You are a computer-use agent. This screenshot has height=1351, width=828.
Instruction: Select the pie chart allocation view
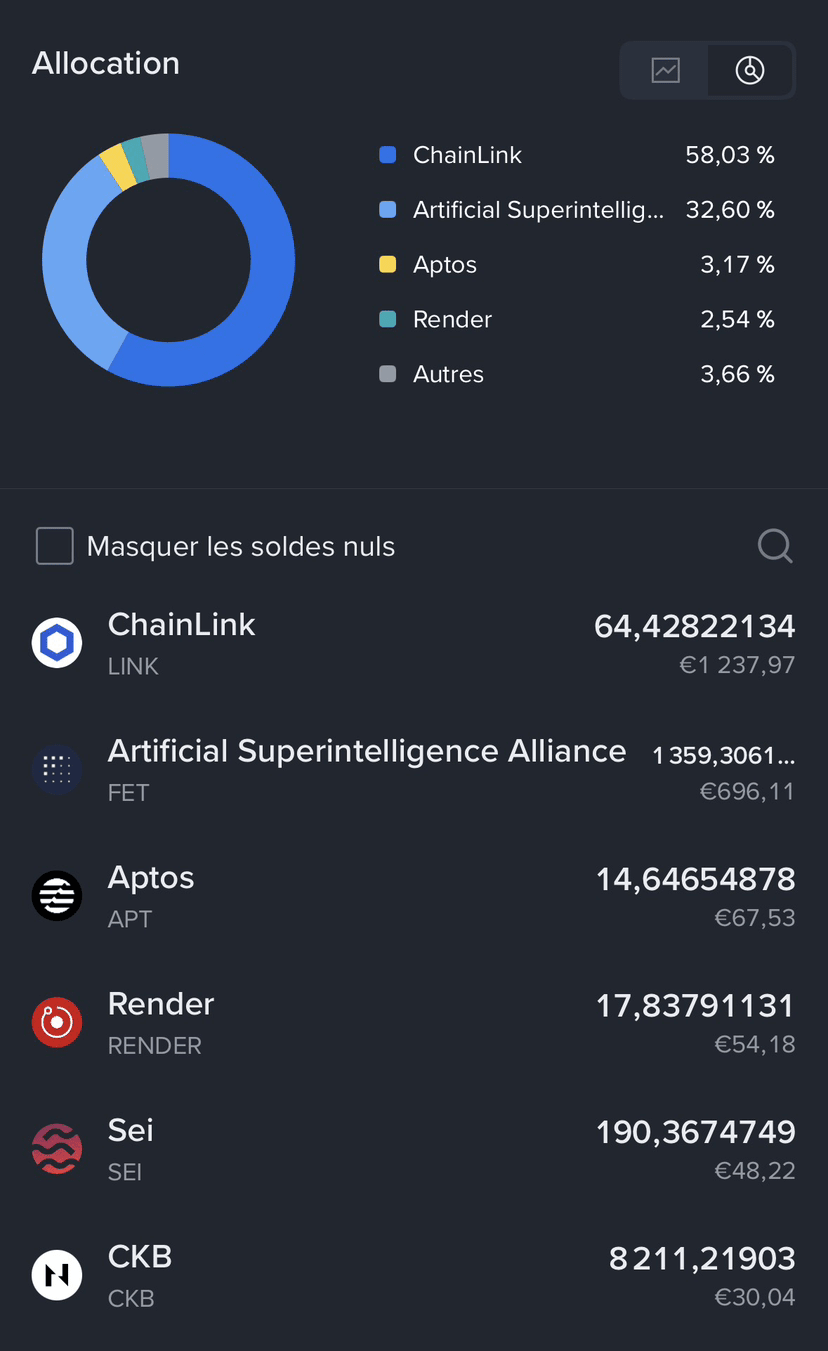[x=750, y=70]
